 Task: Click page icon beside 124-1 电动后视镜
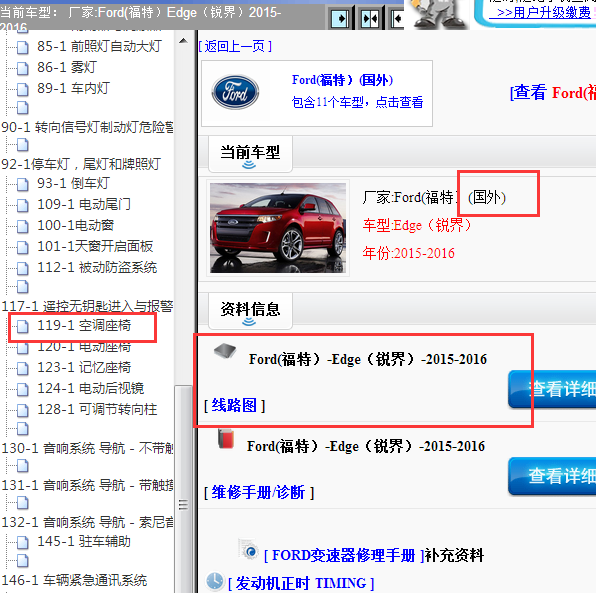point(23,389)
